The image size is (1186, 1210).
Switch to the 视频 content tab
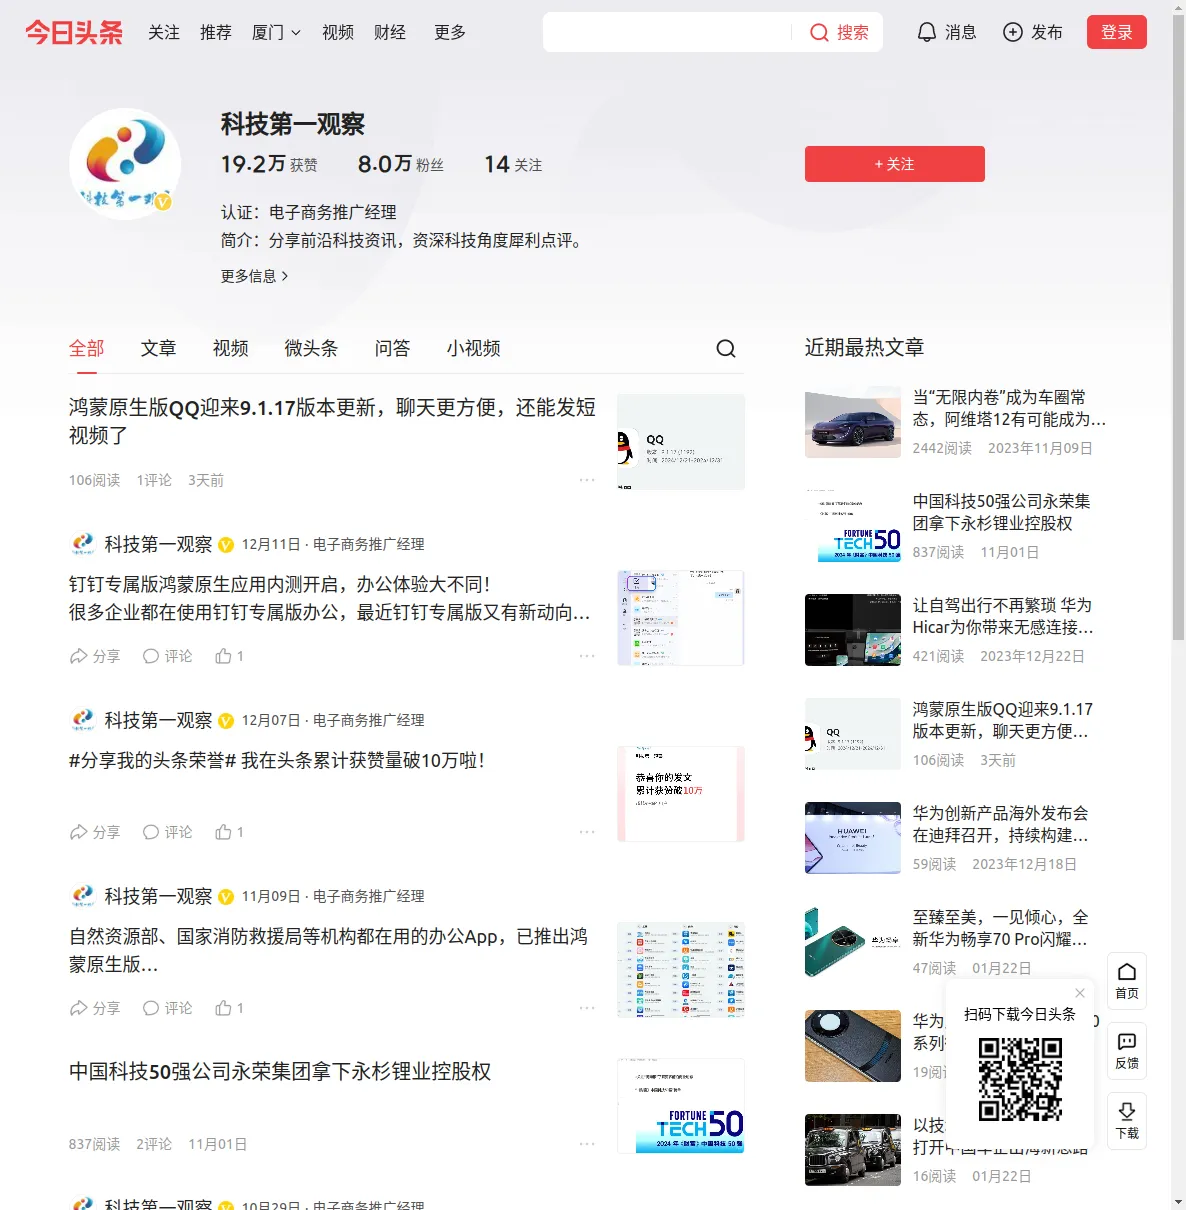pos(231,348)
